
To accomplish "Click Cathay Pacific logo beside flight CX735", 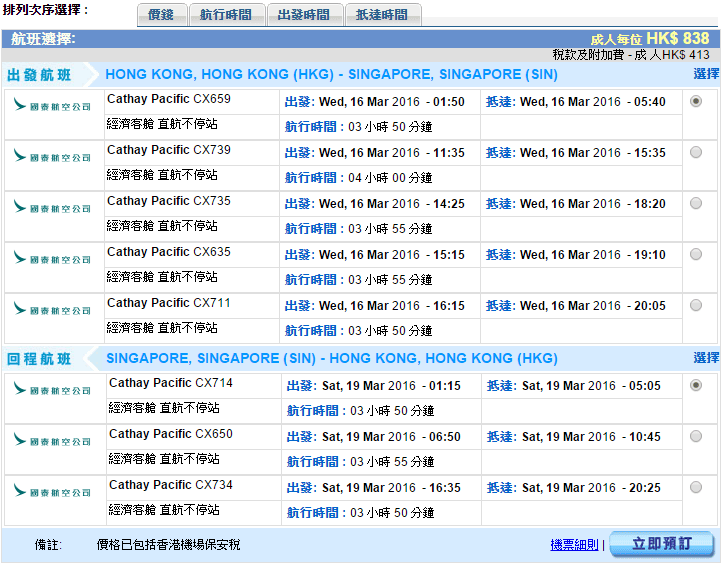I will pos(53,208).
